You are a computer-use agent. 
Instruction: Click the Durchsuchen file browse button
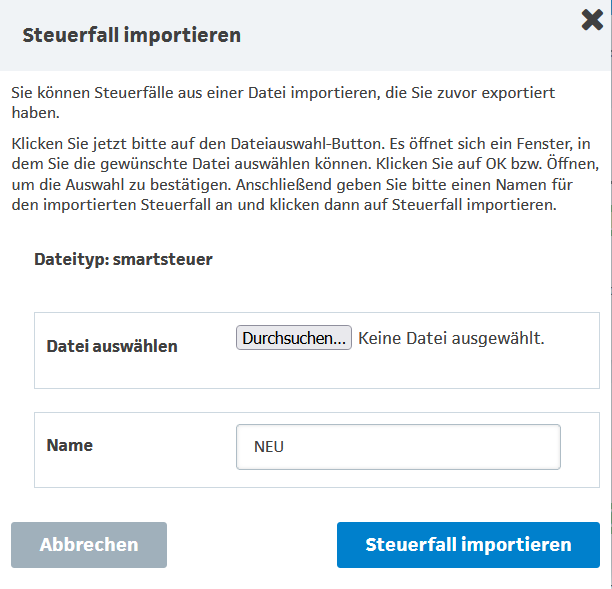tap(294, 338)
